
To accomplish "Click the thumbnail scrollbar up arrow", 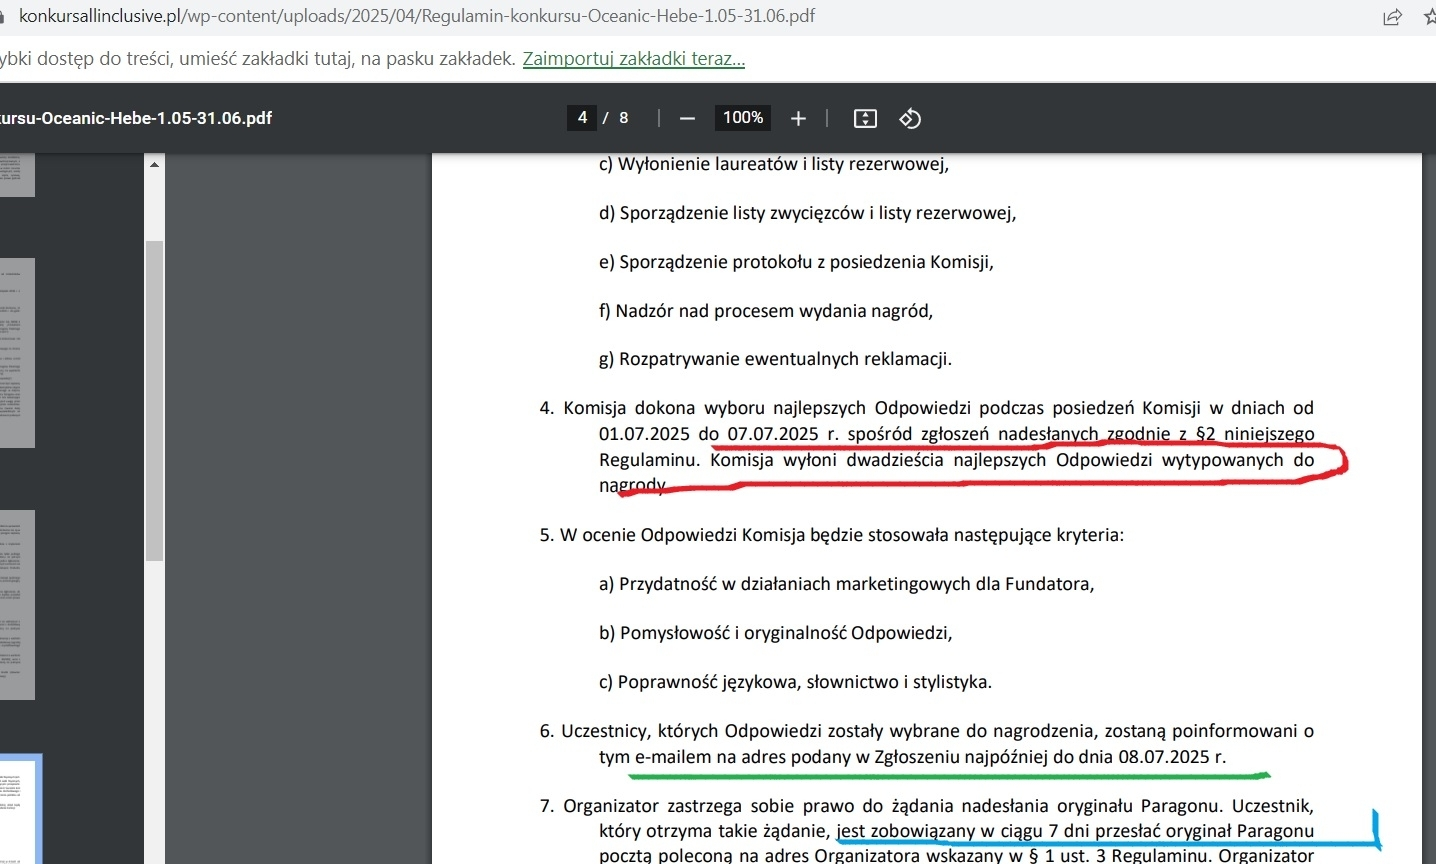I will click(154, 164).
